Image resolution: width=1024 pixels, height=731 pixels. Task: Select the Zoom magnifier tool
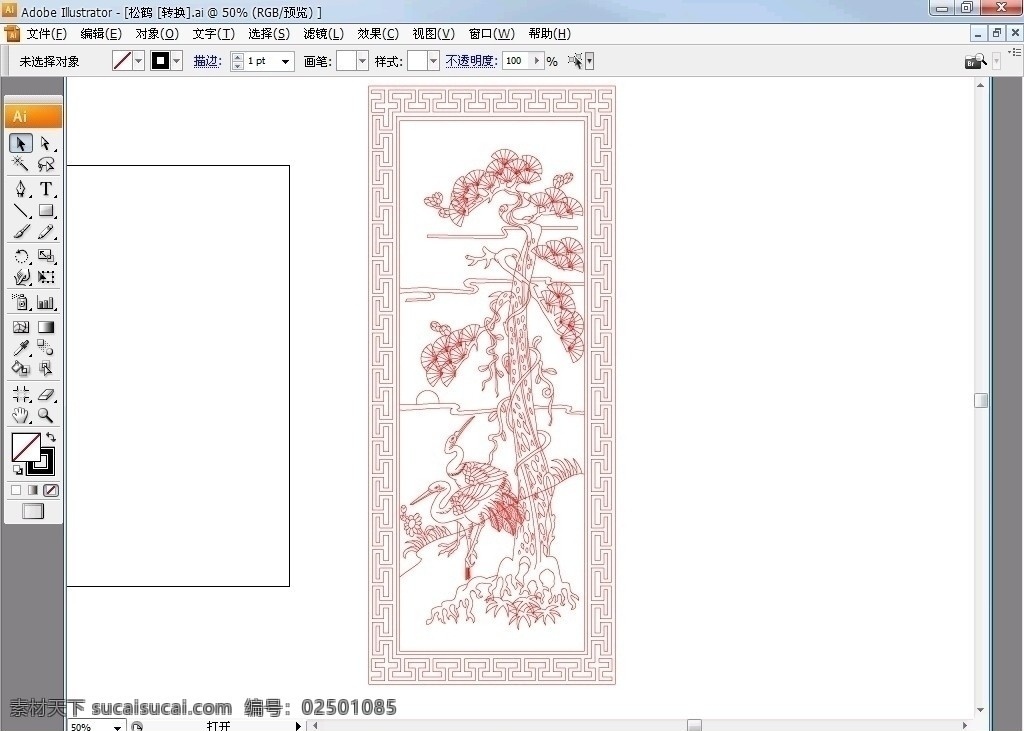pyautogui.click(x=46, y=415)
